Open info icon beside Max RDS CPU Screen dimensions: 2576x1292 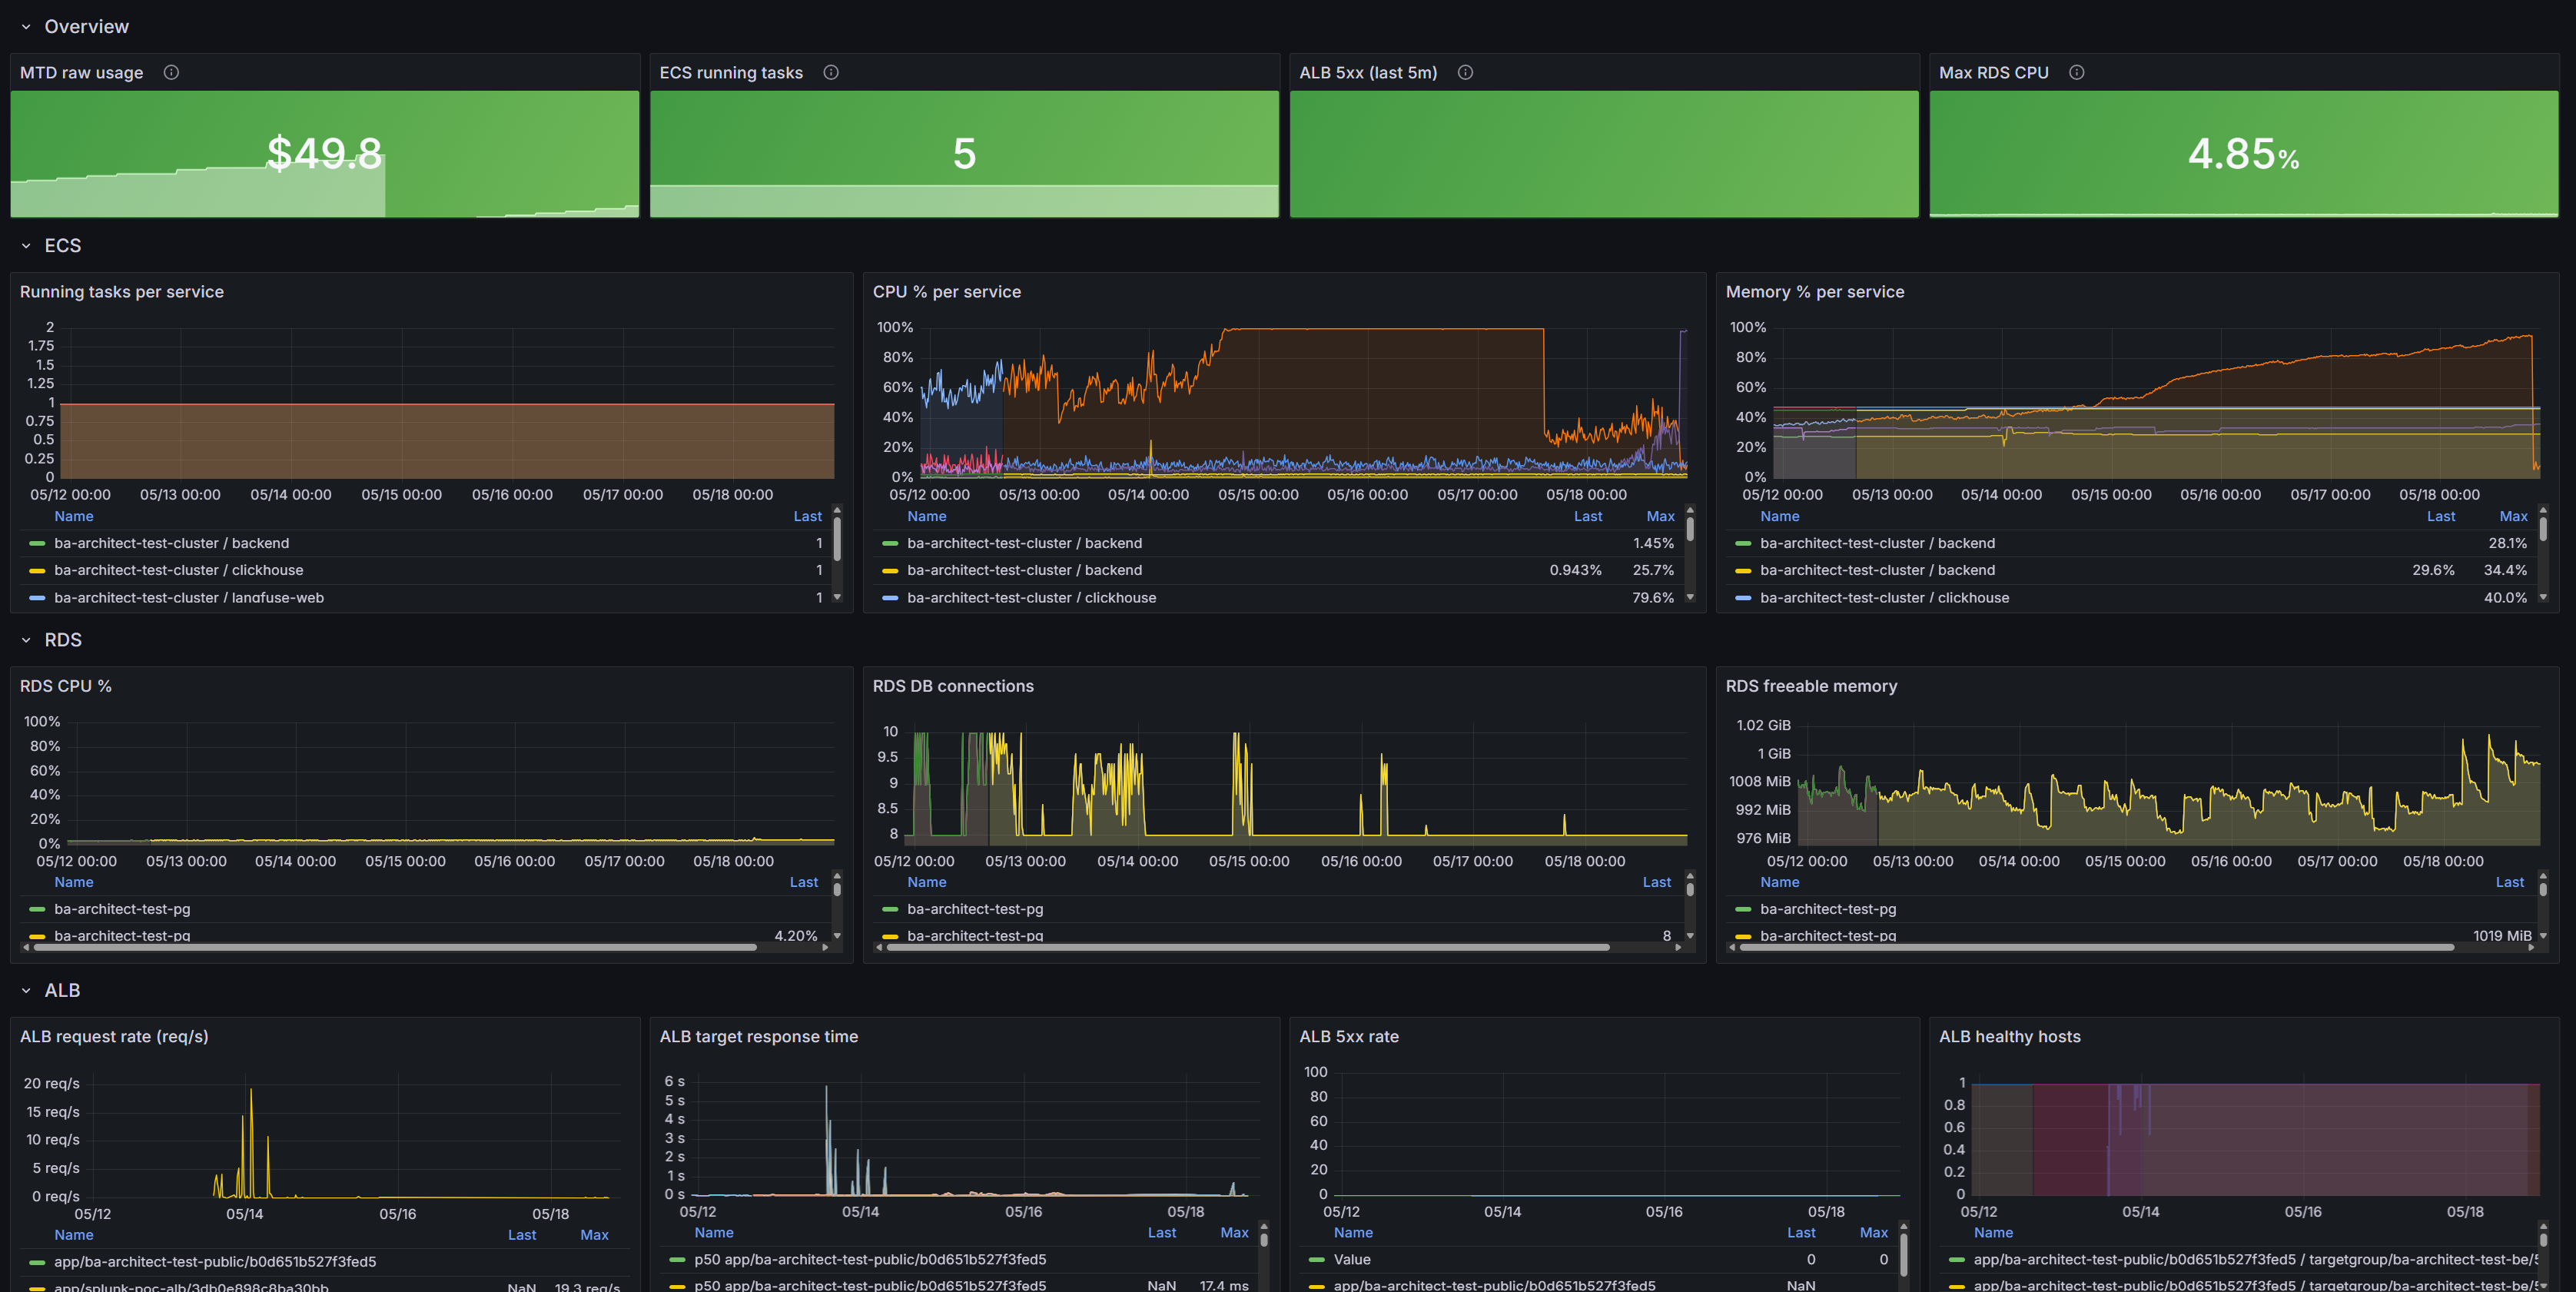[2077, 72]
